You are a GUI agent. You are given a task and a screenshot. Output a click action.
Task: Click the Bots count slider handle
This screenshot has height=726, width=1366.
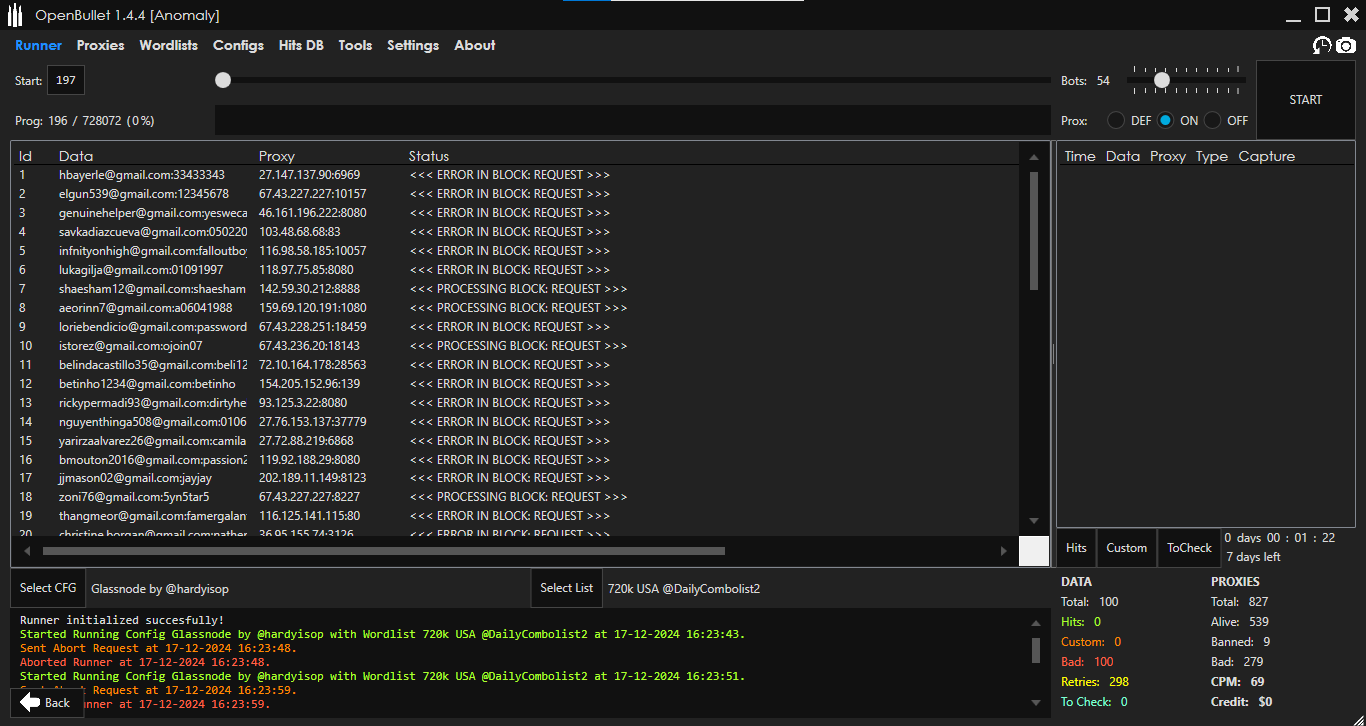pyautogui.click(x=1161, y=80)
